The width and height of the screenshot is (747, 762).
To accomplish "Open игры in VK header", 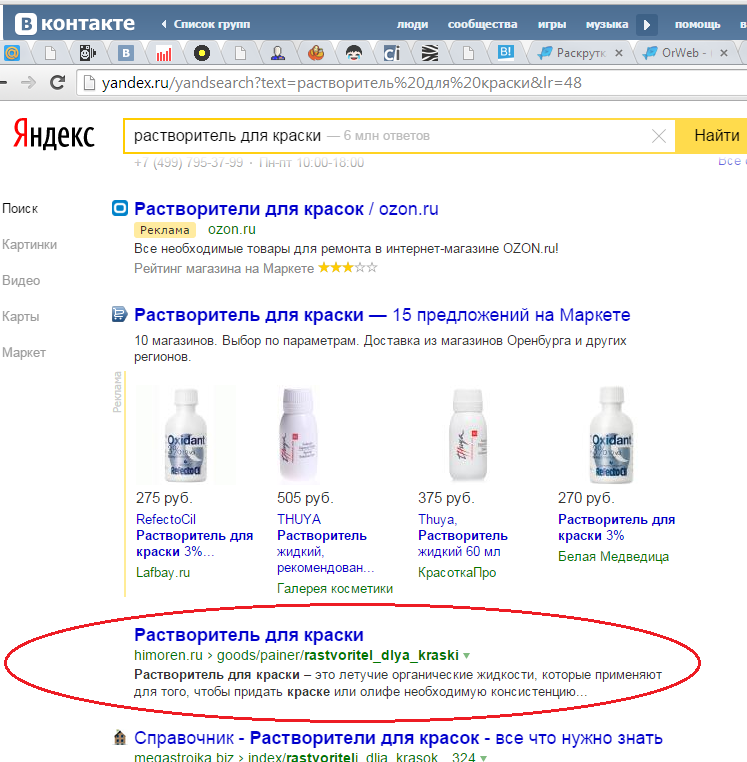I will tap(552, 24).
